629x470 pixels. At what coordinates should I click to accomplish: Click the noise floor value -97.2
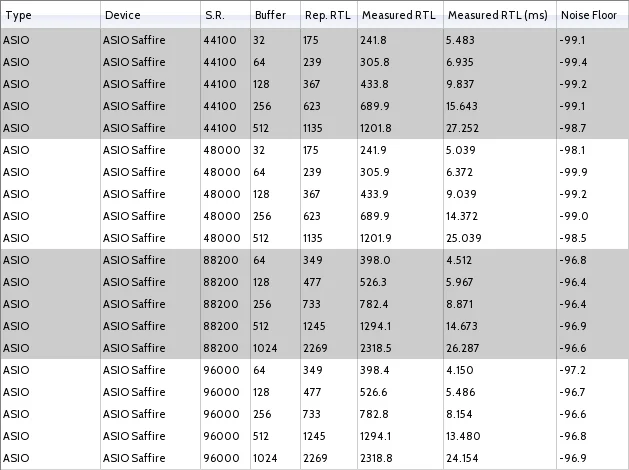574,370
